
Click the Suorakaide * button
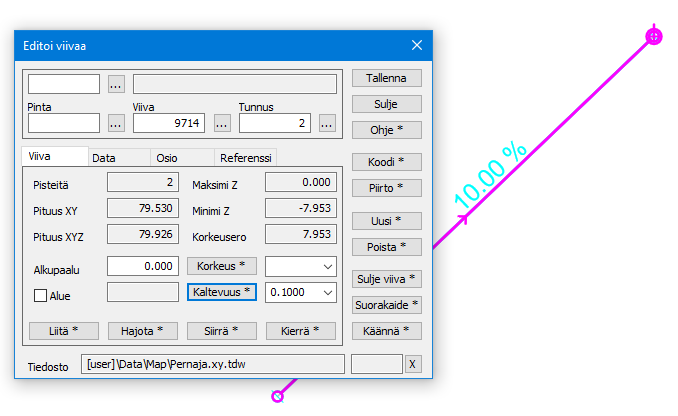[x=387, y=304]
